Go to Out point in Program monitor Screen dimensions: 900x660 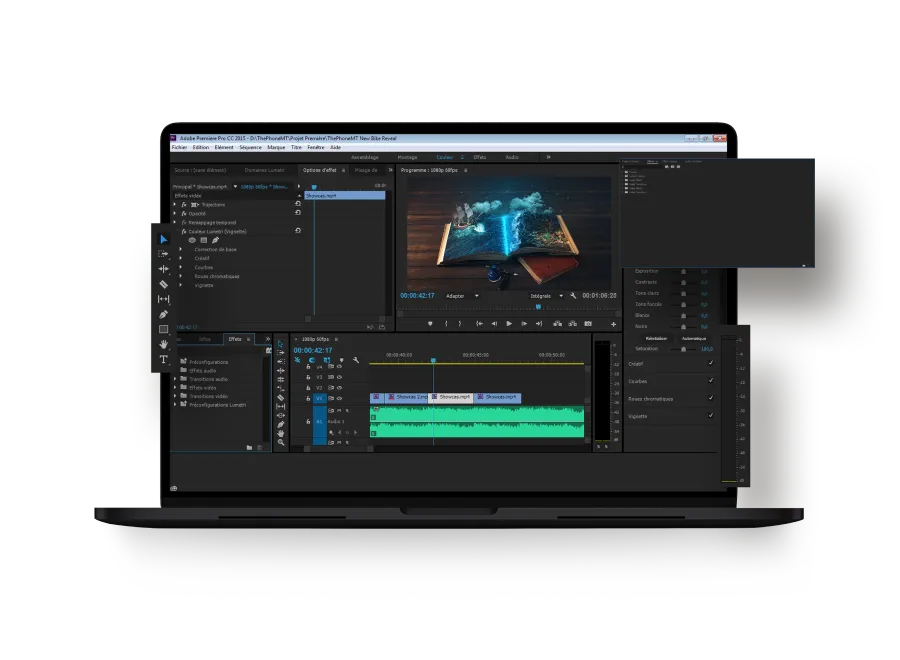pos(539,324)
